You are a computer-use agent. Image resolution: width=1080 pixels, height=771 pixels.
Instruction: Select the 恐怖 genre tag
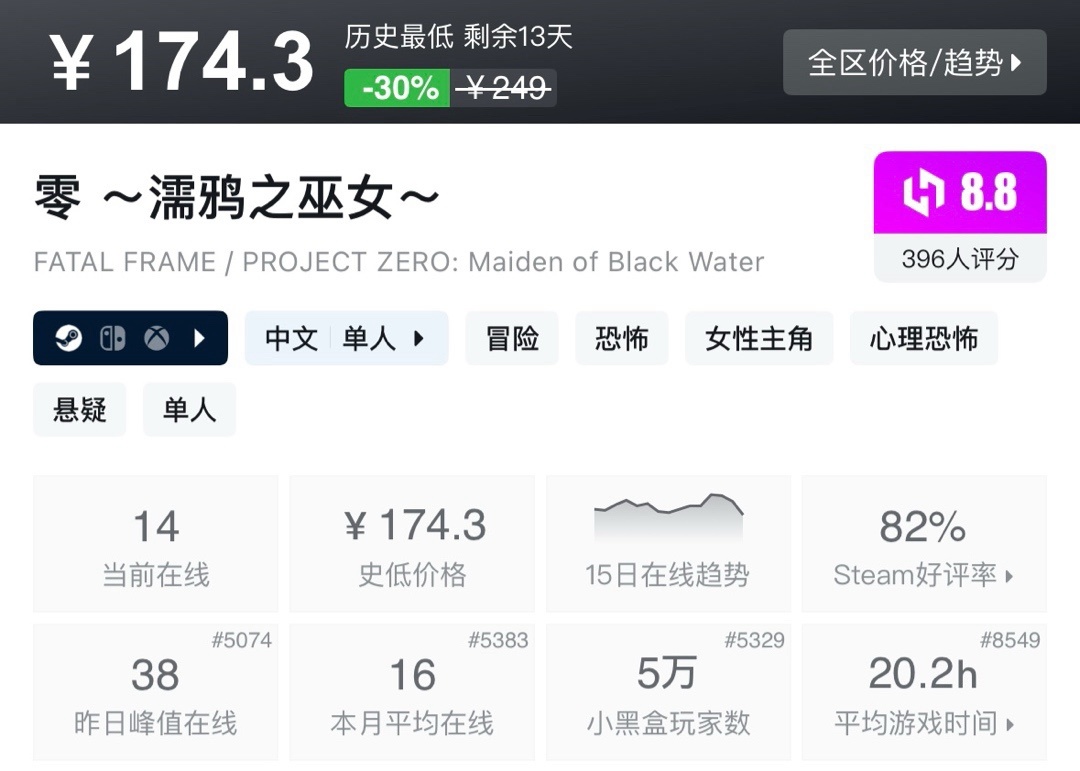[622, 339]
